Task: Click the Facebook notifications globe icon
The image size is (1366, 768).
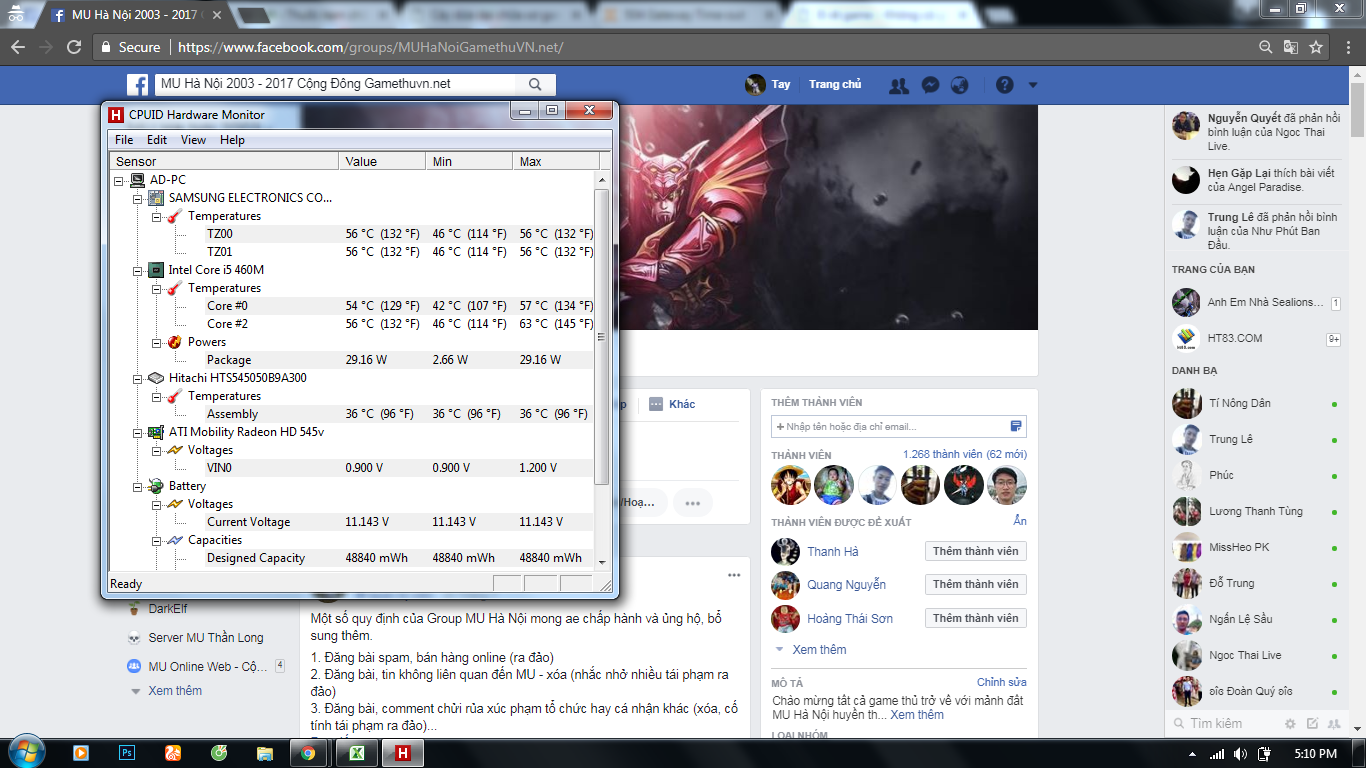Action: (960, 85)
